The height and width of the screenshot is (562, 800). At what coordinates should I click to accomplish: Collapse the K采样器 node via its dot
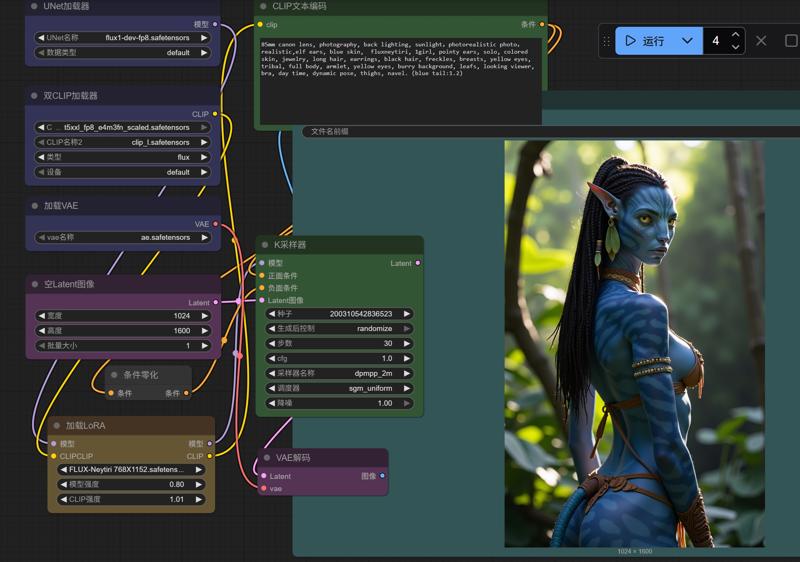263,245
